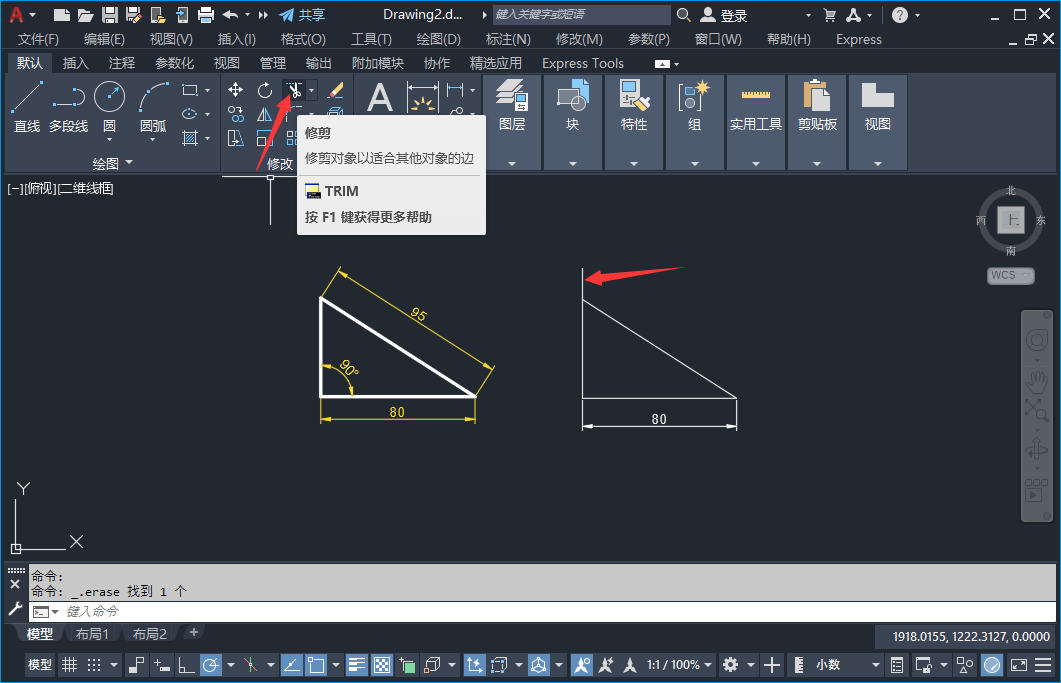Click the Rotate tool icon
The height and width of the screenshot is (683, 1061).
tap(265, 90)
